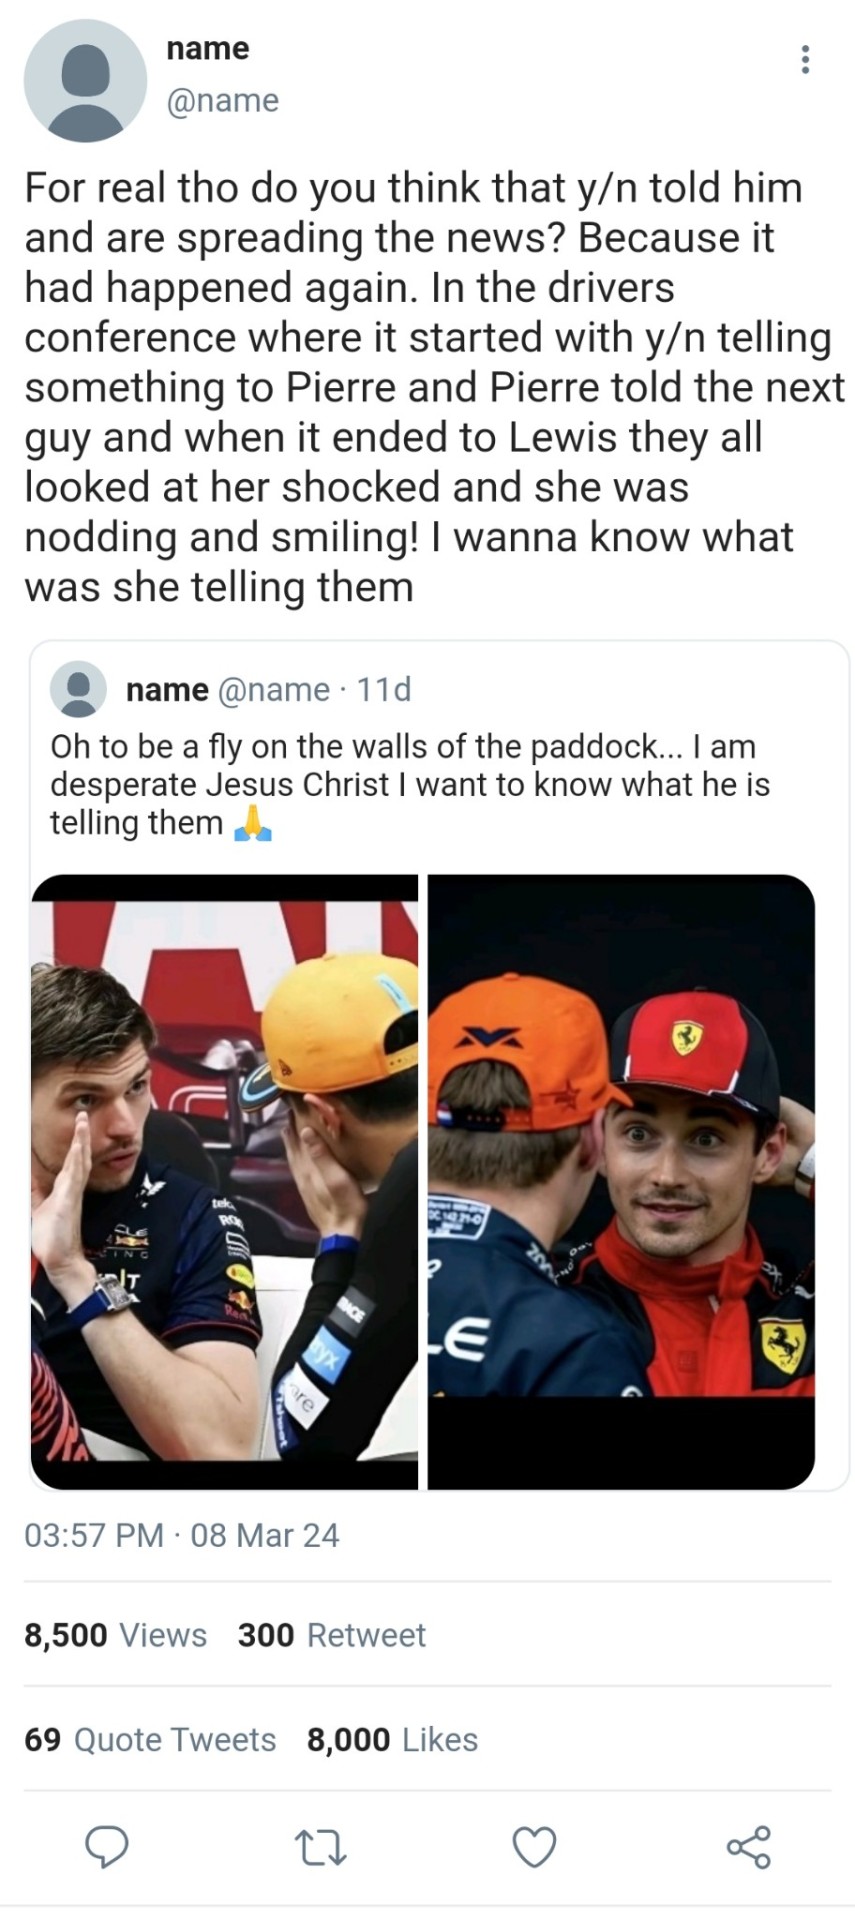Screen dimensions: 855x1920
Task: Like the tweet with heart icon
Action: coord(535,1847)
